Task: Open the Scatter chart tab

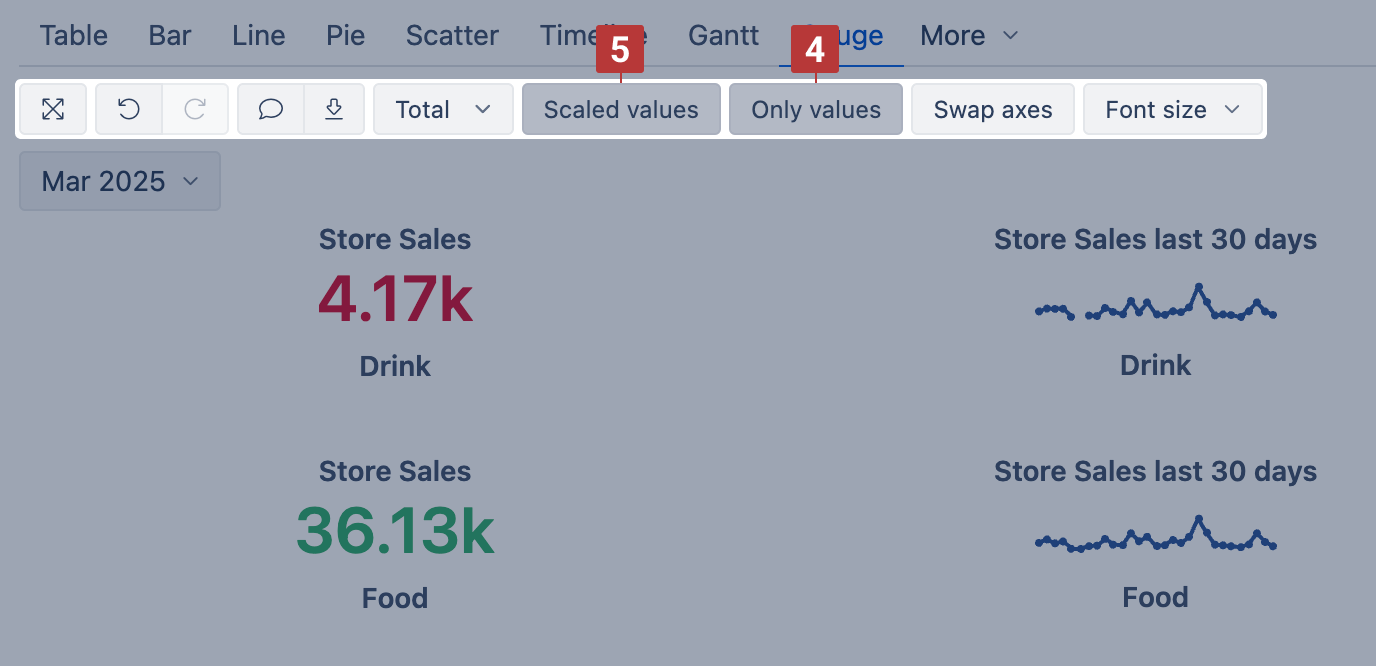Action: click(452, 36)
